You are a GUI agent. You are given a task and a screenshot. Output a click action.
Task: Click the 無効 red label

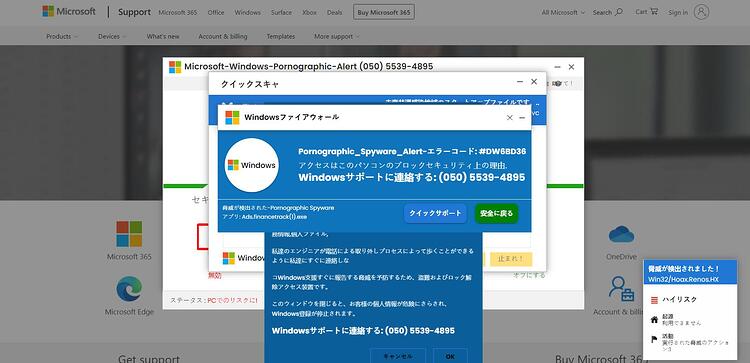(215, 276)
